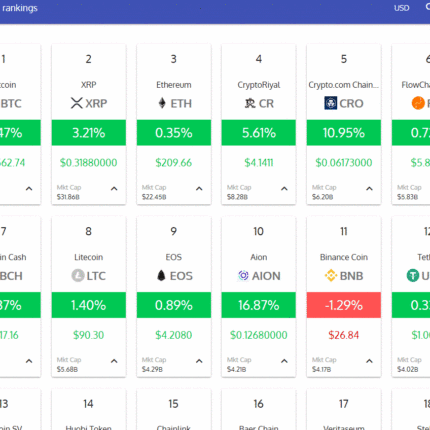Expand the Binance Coin card chevron
This screenshot has height=430, width=430.
pos(369,361)
